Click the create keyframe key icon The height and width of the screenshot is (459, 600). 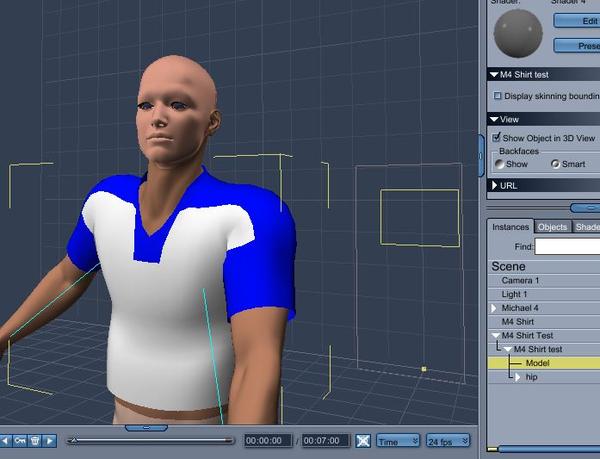tap(20, 441)
